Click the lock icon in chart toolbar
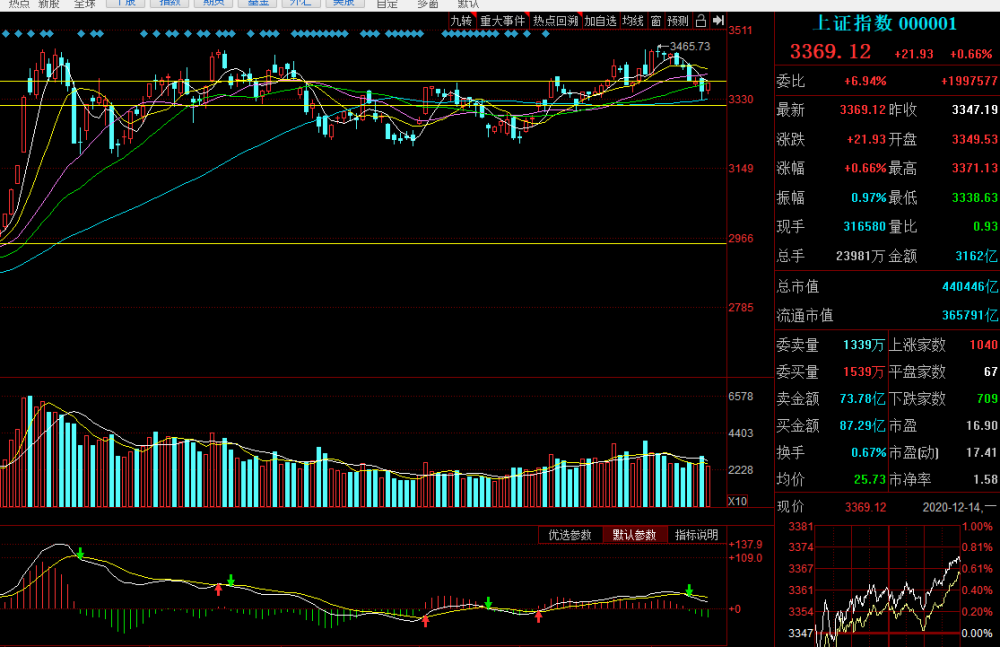Image resolution: width=1000 pixels, height=647 pixels. [x=700, y=20]
